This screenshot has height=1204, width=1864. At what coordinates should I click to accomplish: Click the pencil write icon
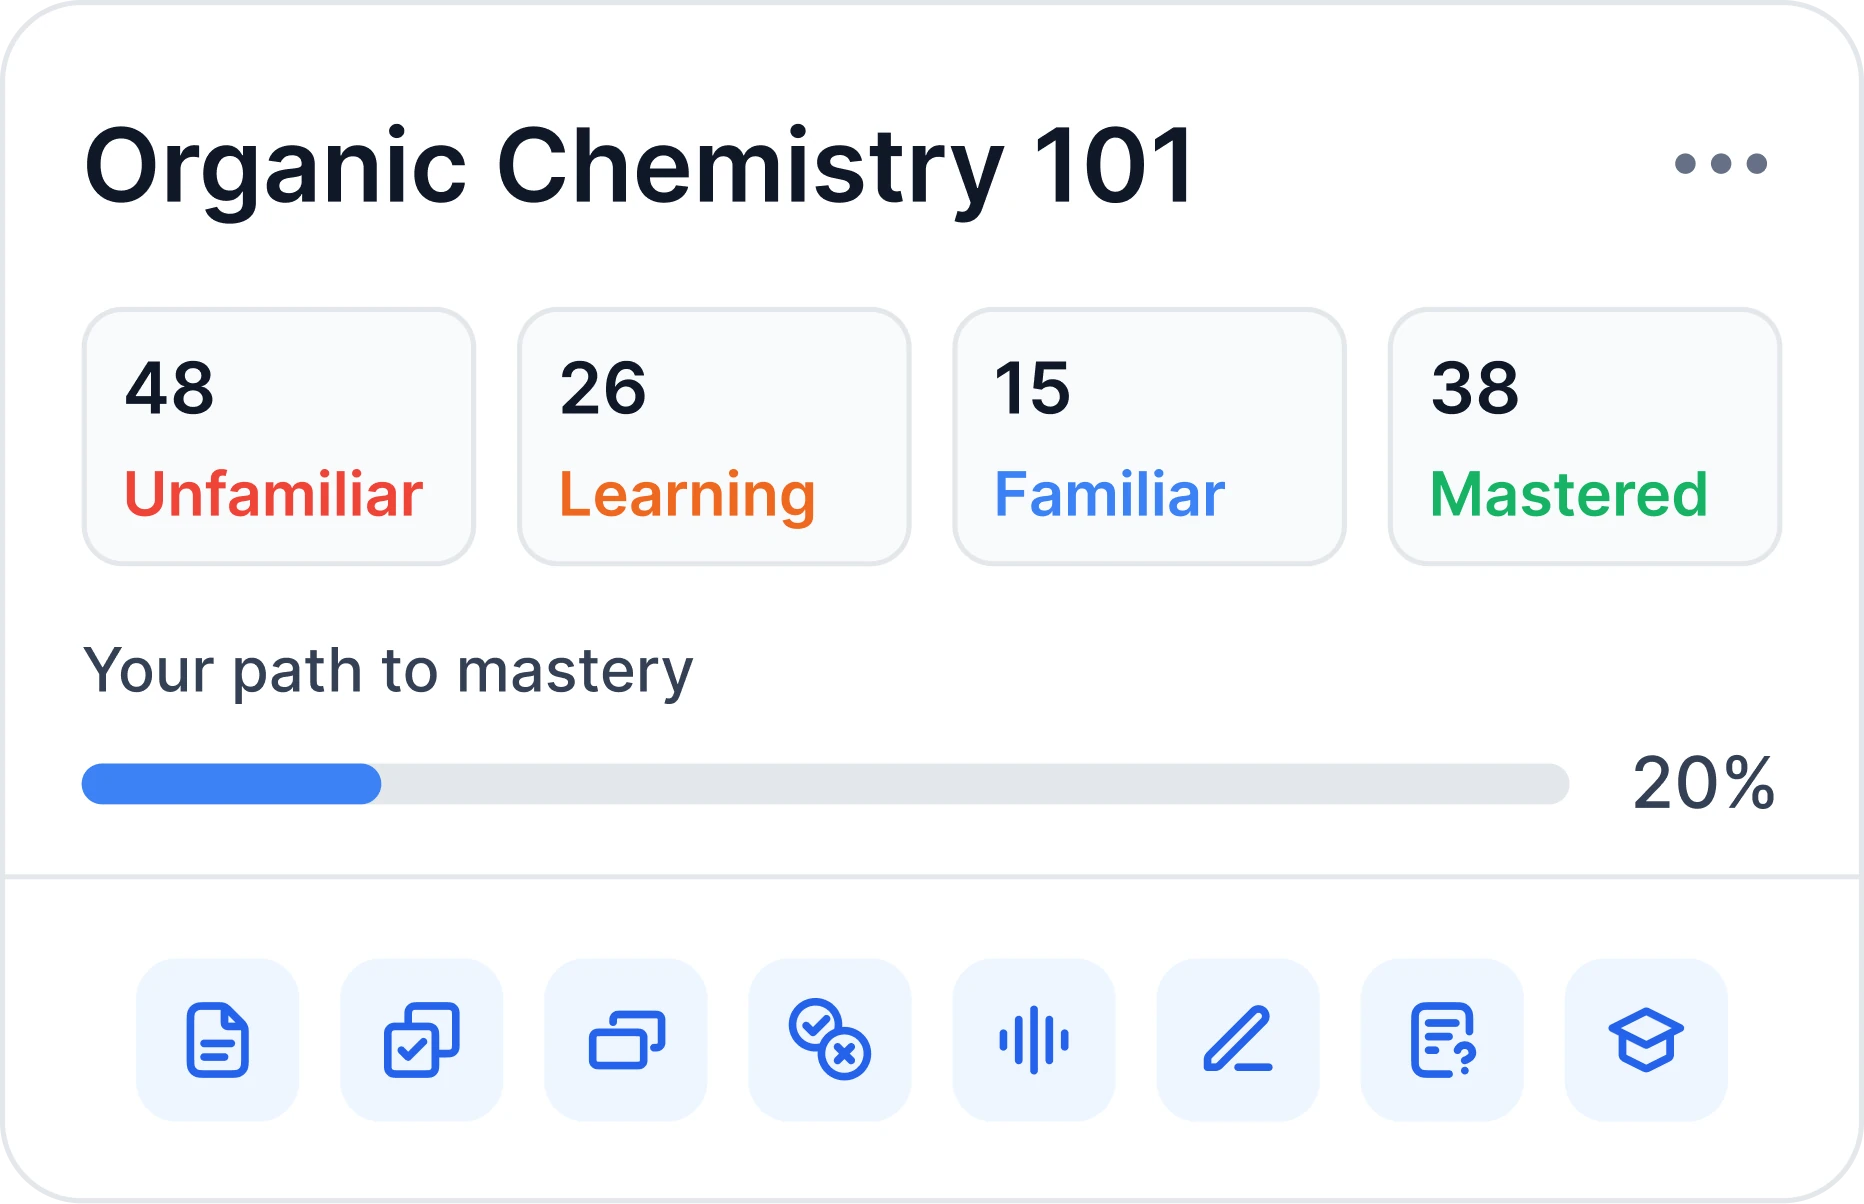[1238, 1040]
